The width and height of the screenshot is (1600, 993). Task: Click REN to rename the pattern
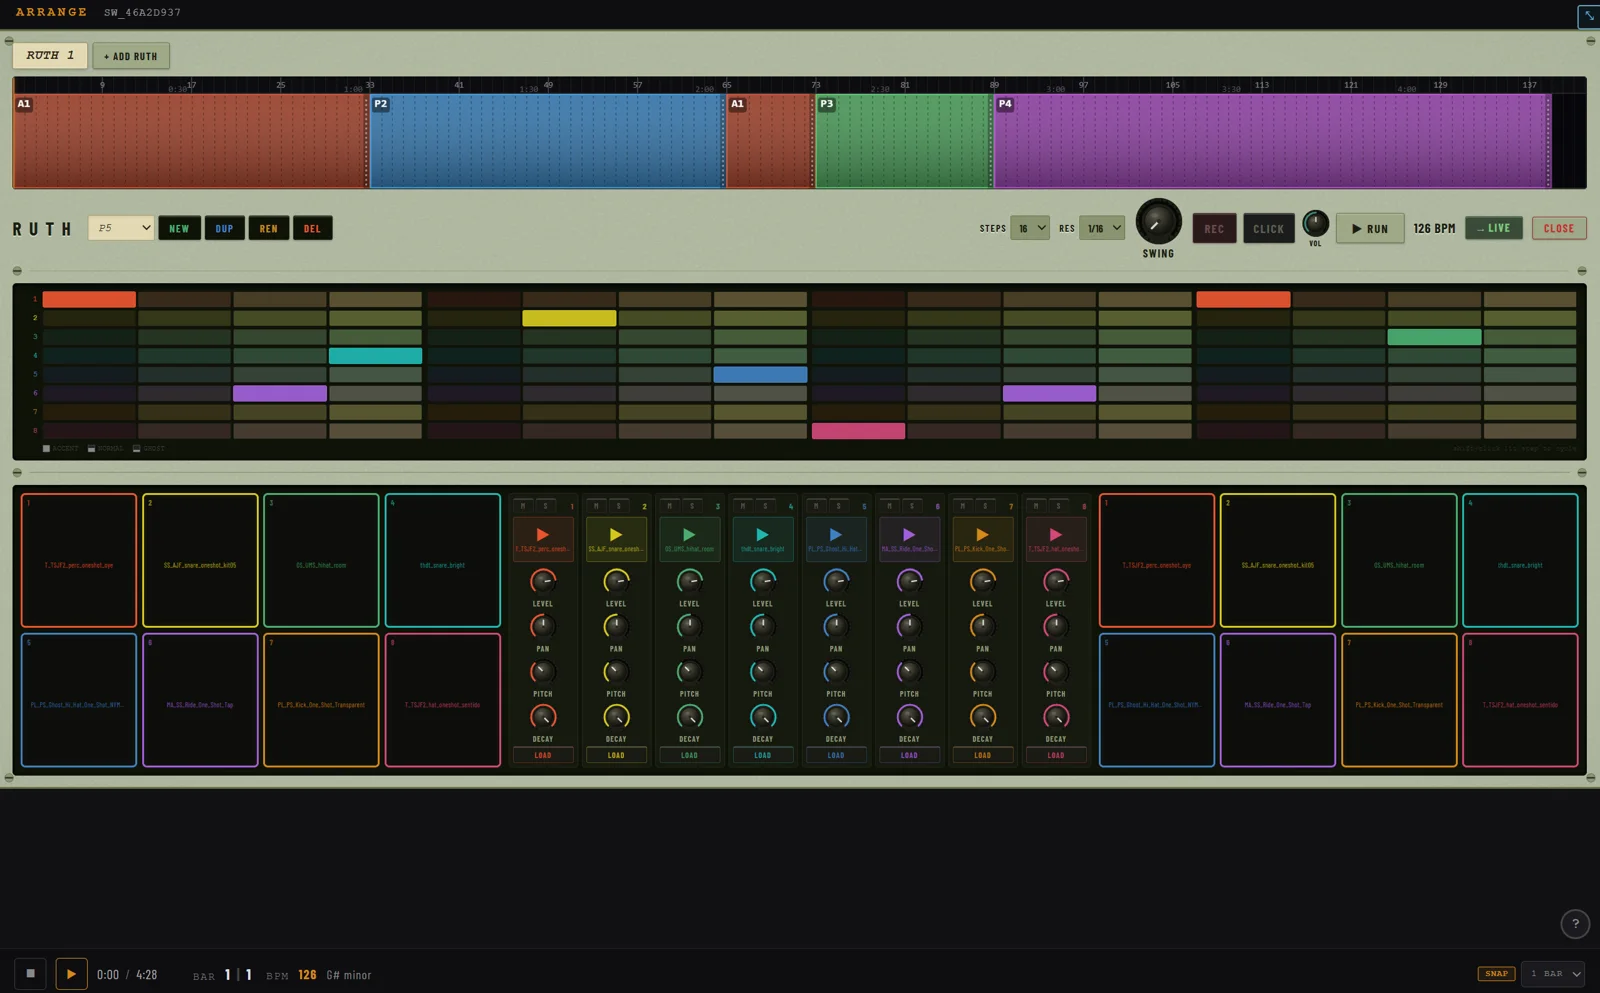[268, 228]
